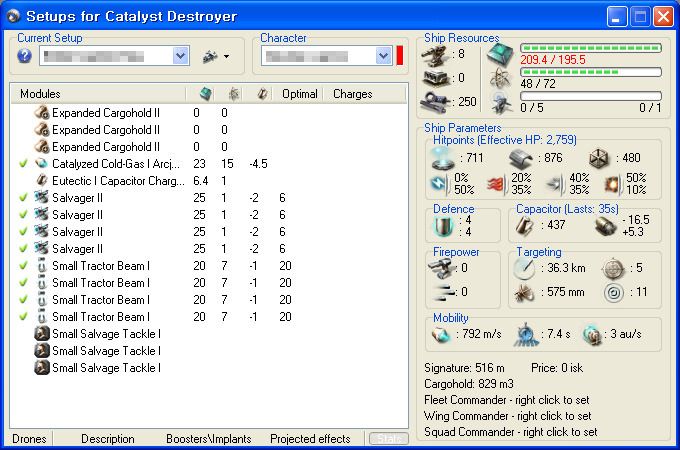
Task: Click the turret hardpoints icon
Action: coord(435,55)
